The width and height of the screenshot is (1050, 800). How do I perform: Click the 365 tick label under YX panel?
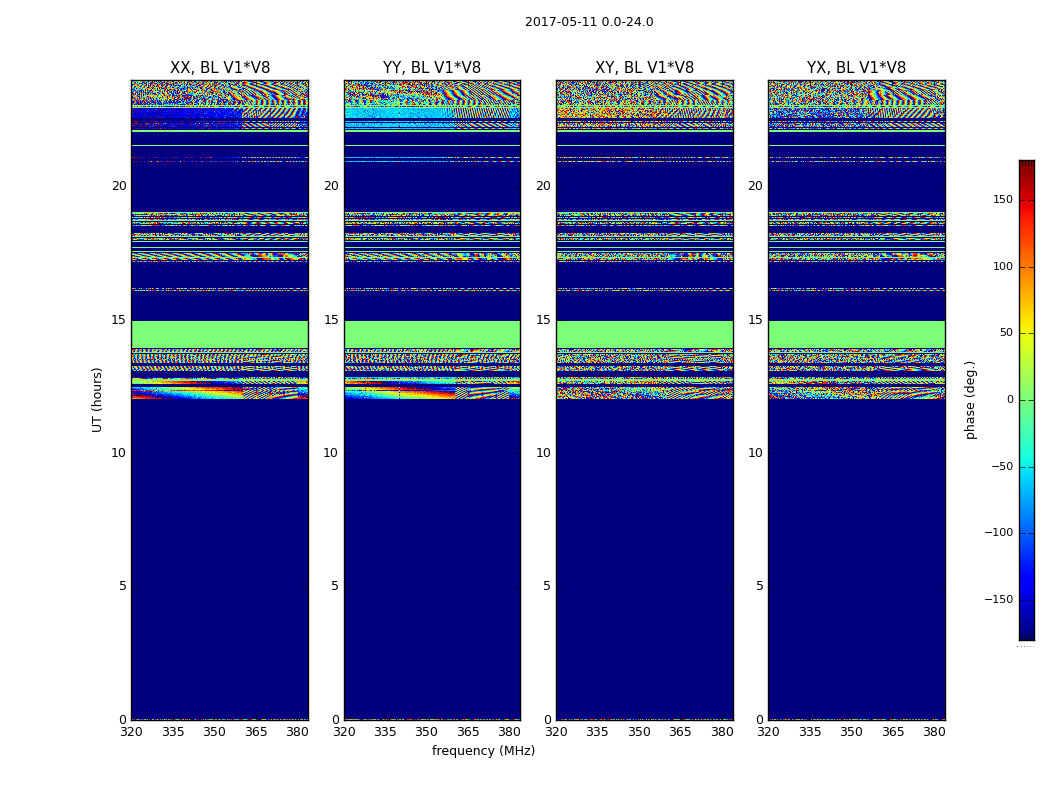(893, 732)
